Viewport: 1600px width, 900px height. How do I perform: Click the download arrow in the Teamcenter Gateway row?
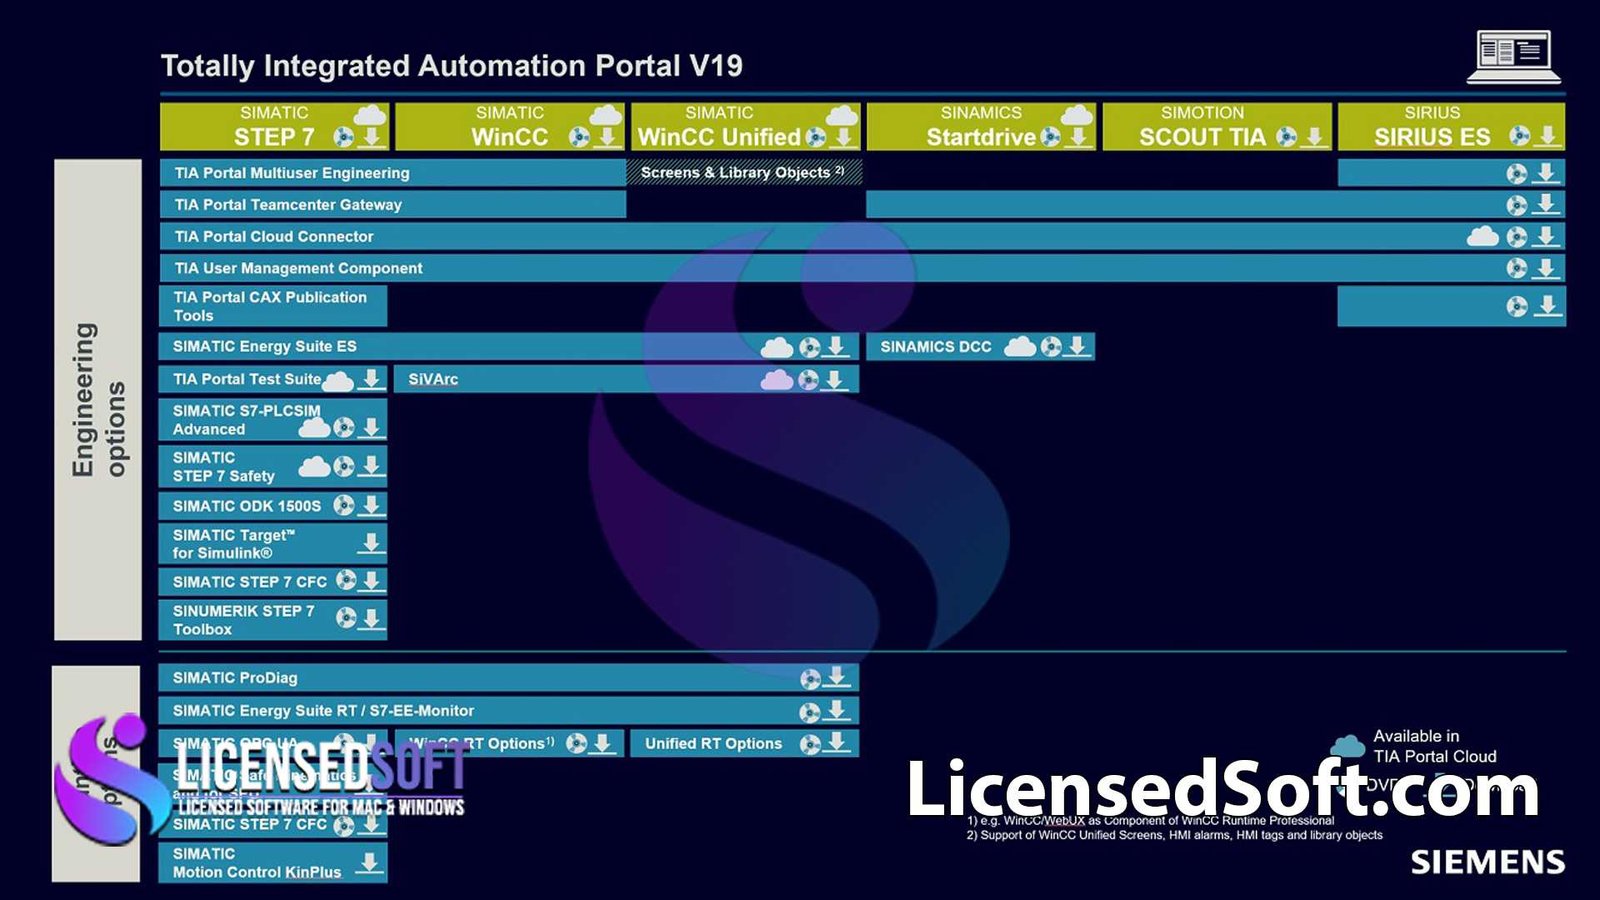point(1546,205)
